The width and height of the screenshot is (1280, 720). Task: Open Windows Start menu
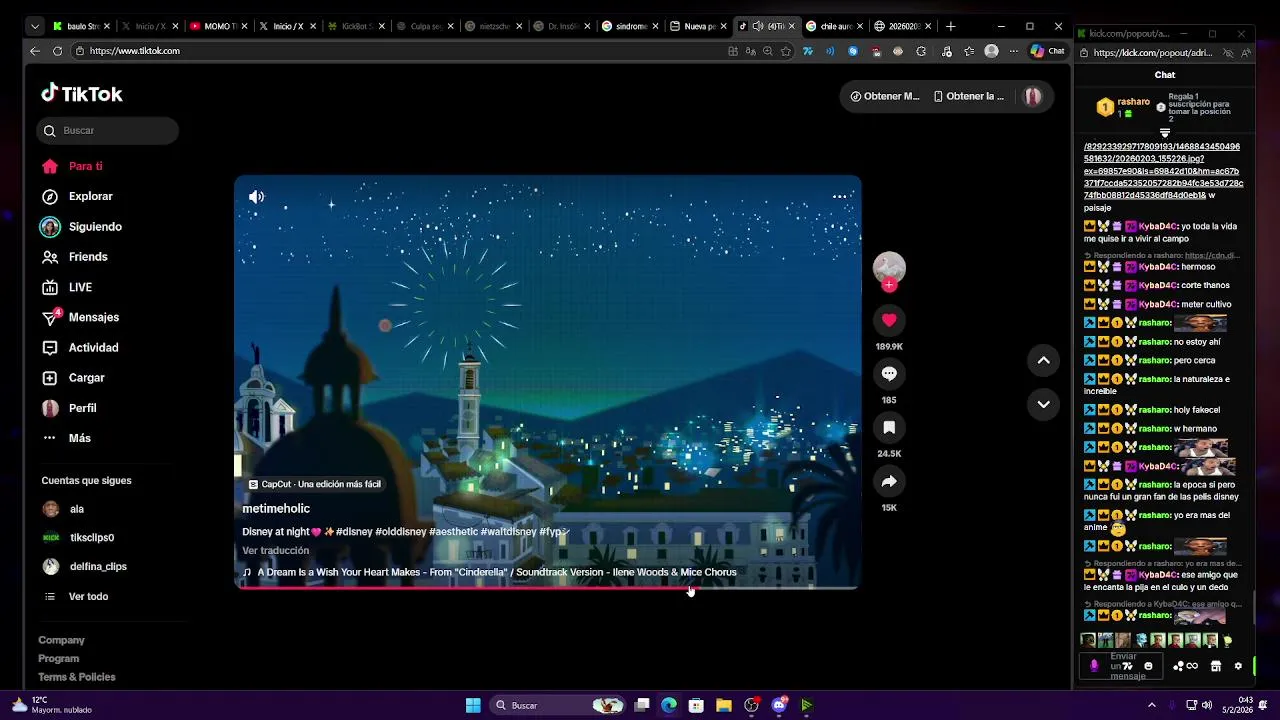pos(473,705)
